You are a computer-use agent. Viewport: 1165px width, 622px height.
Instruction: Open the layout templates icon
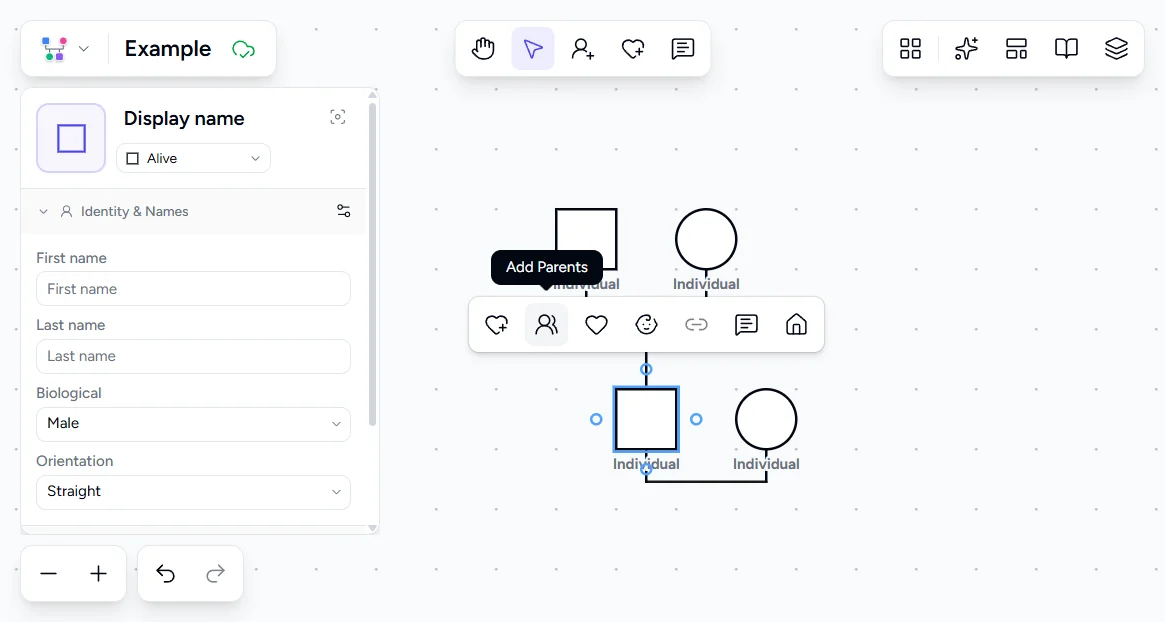pos(1016,49)
